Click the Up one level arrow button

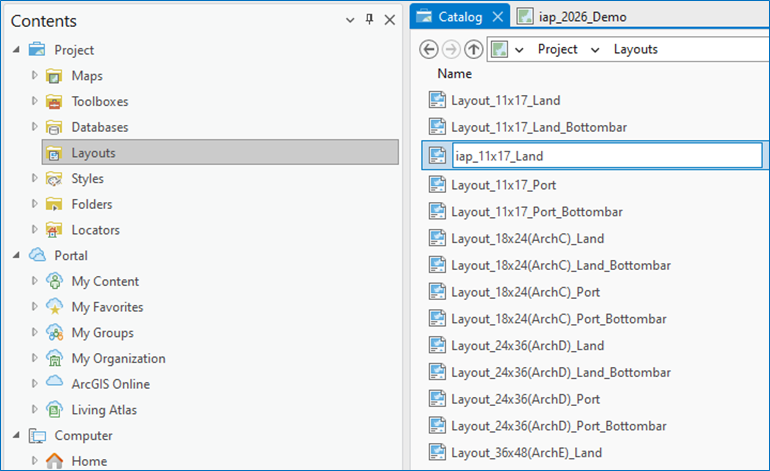click(x=473, y=49)
